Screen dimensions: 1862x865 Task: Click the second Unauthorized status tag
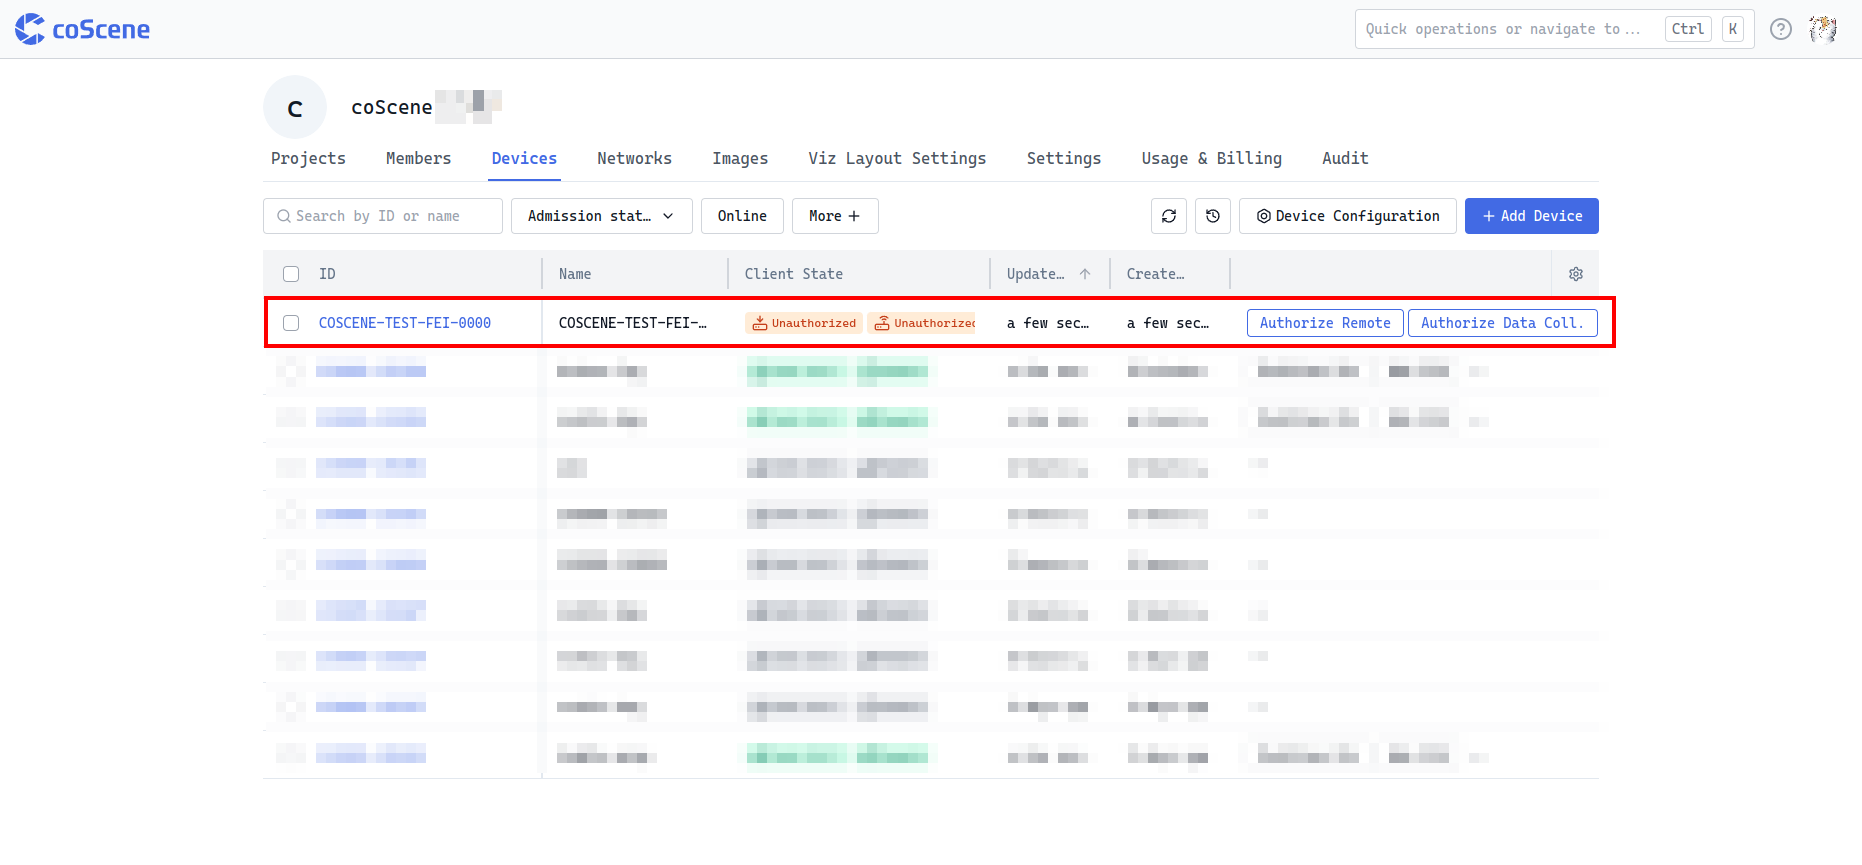[x=922, y=323]
